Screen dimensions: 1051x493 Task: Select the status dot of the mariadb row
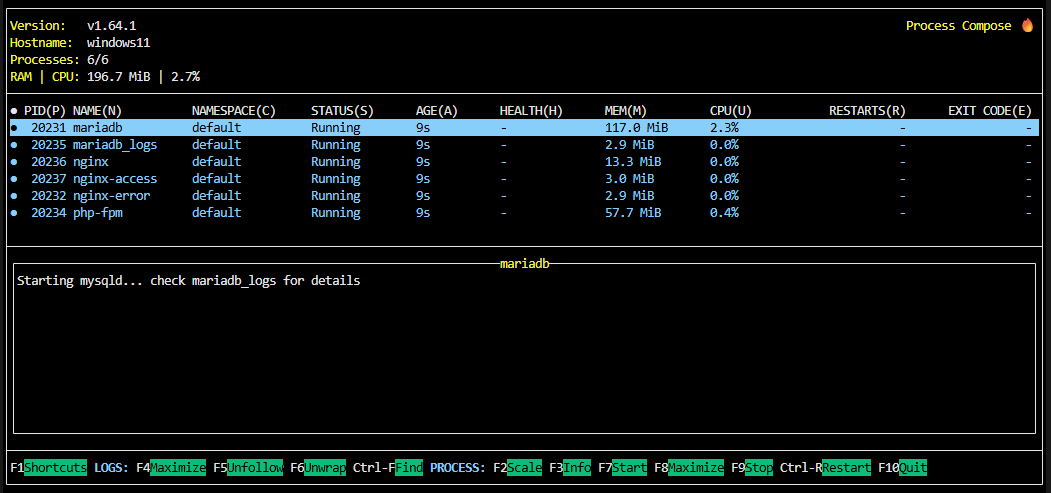tap(14, 128)
